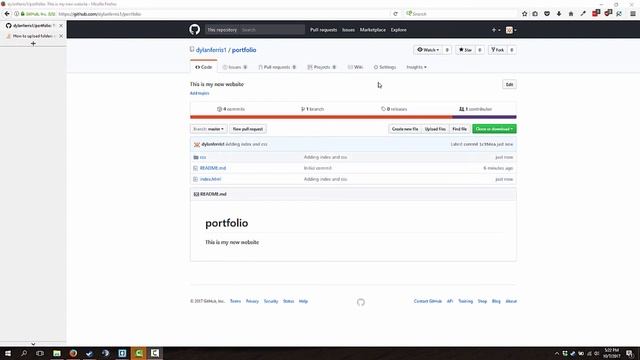640x360 pixels.
Task: Open Windows Start menu
Action: point(8,353)
